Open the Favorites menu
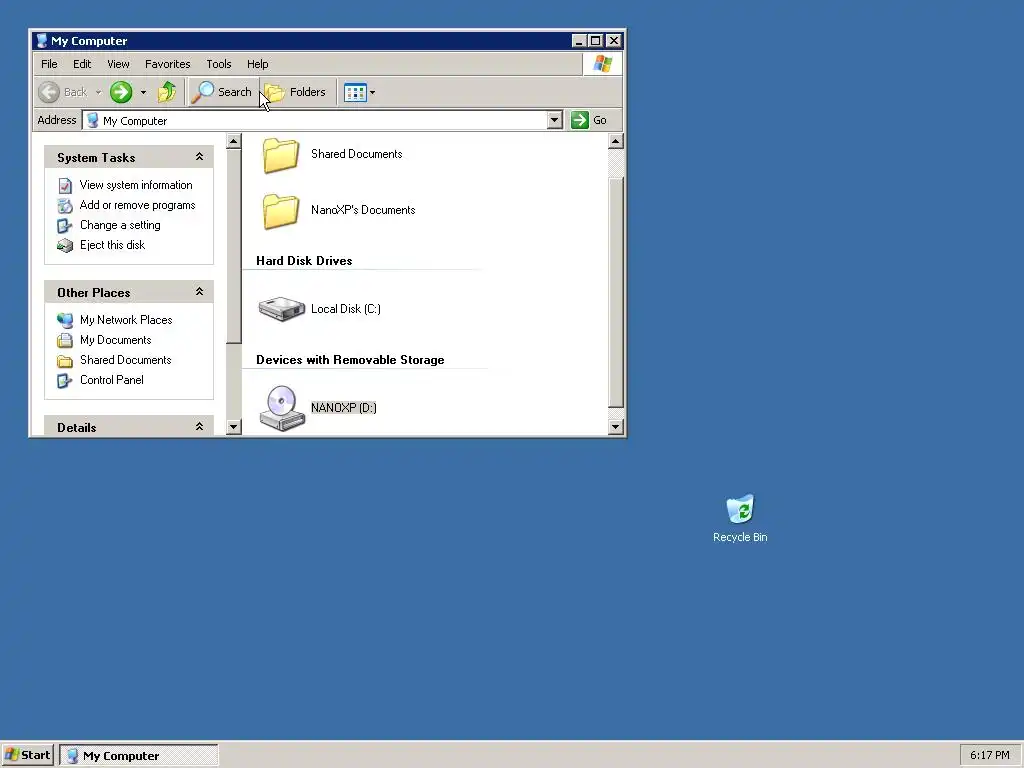 [167, 64]
